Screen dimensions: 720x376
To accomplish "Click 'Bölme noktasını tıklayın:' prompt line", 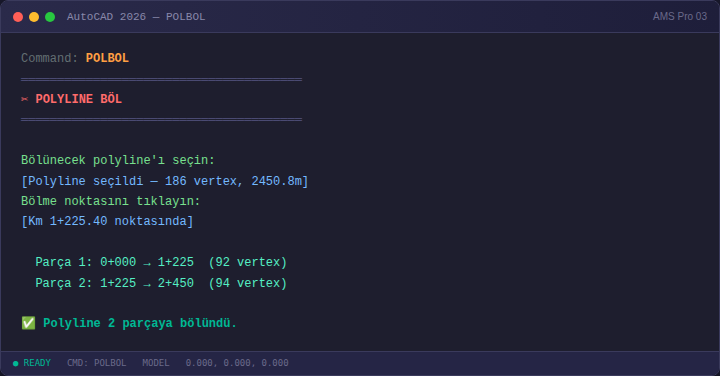I will pos(111,201).
